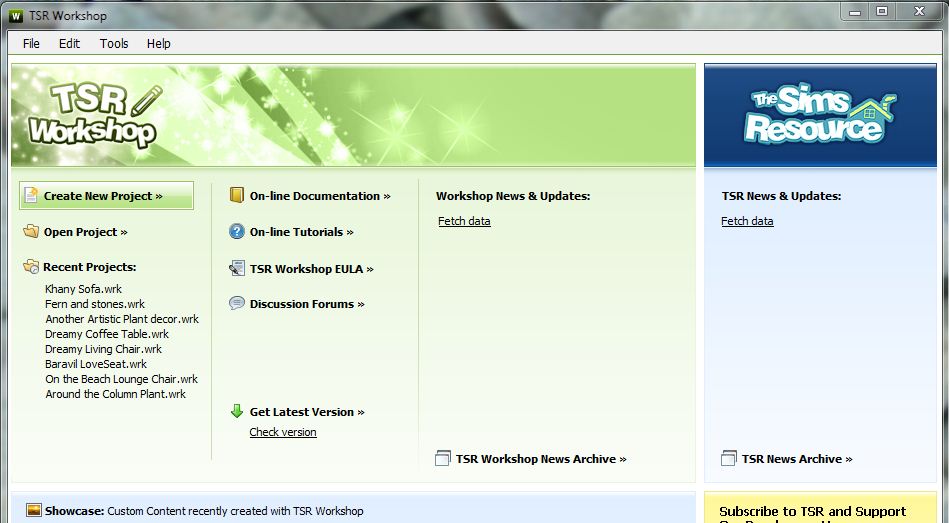Click the TSR Workshop title bar app icon

pyautogui.click(x=16, y=16)
